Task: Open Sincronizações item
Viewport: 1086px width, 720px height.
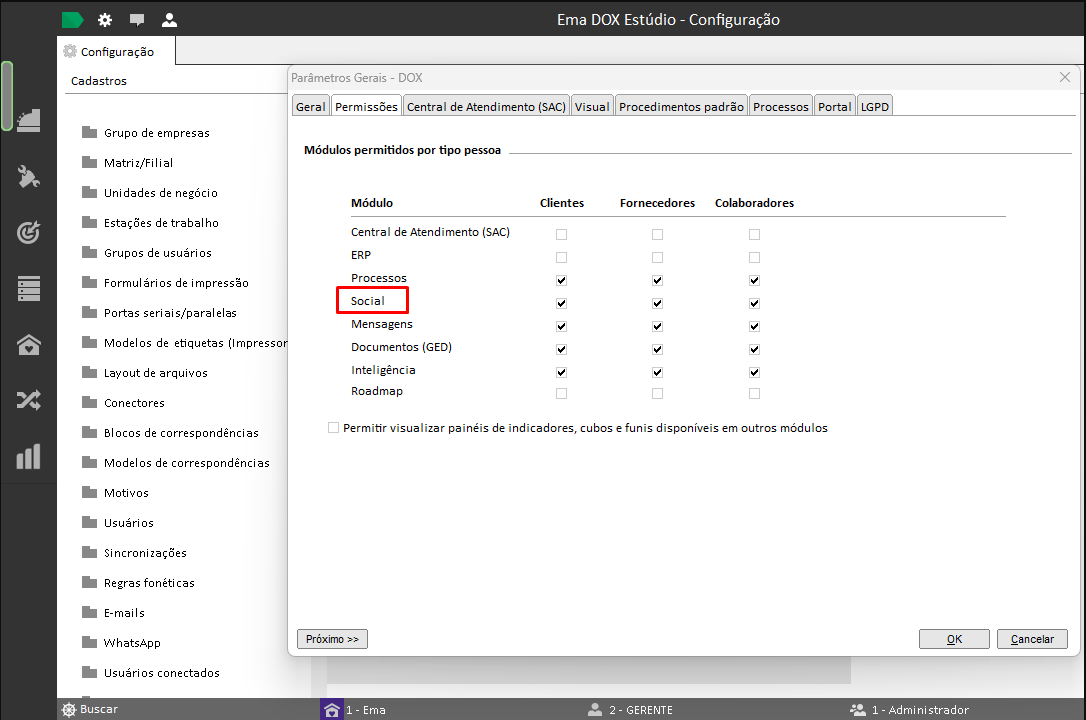Action: pos(145,552)
